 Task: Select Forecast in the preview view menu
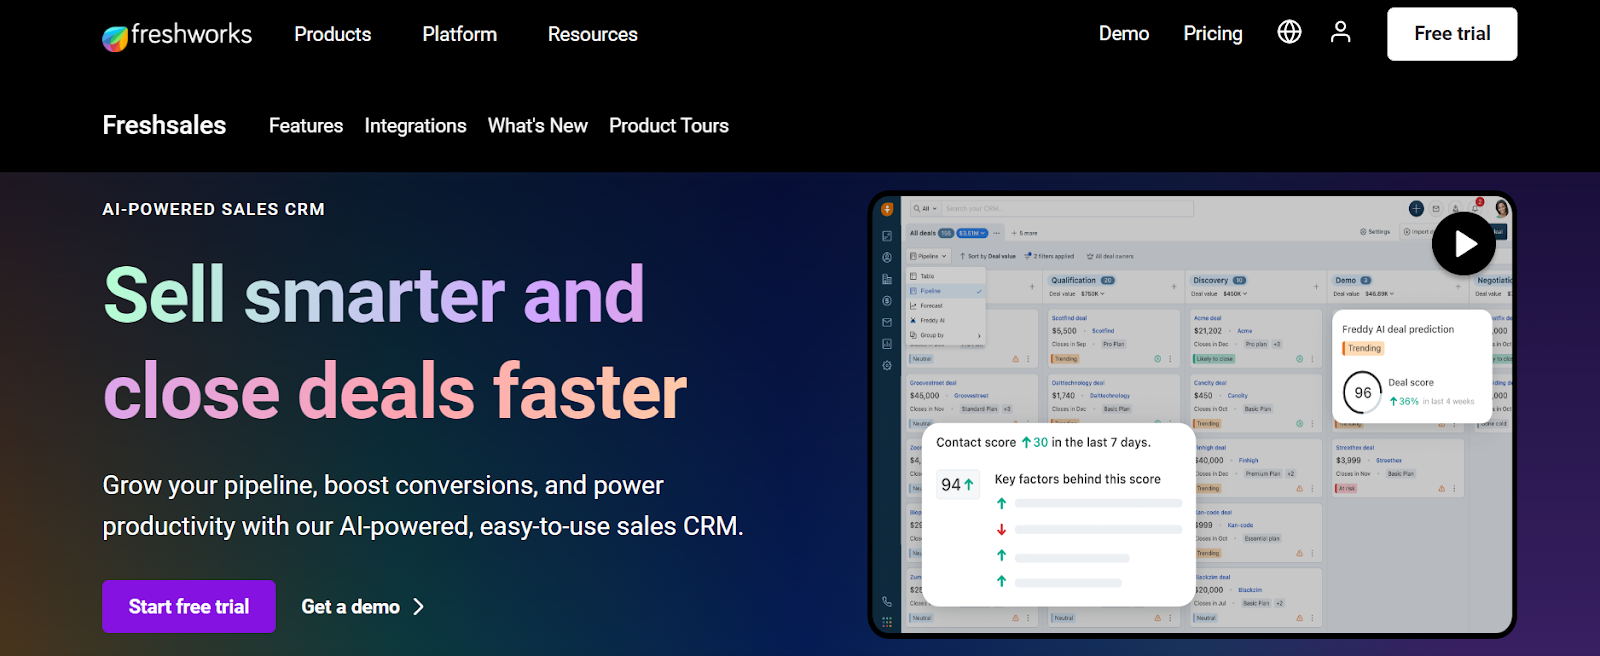tap(946, 306)
